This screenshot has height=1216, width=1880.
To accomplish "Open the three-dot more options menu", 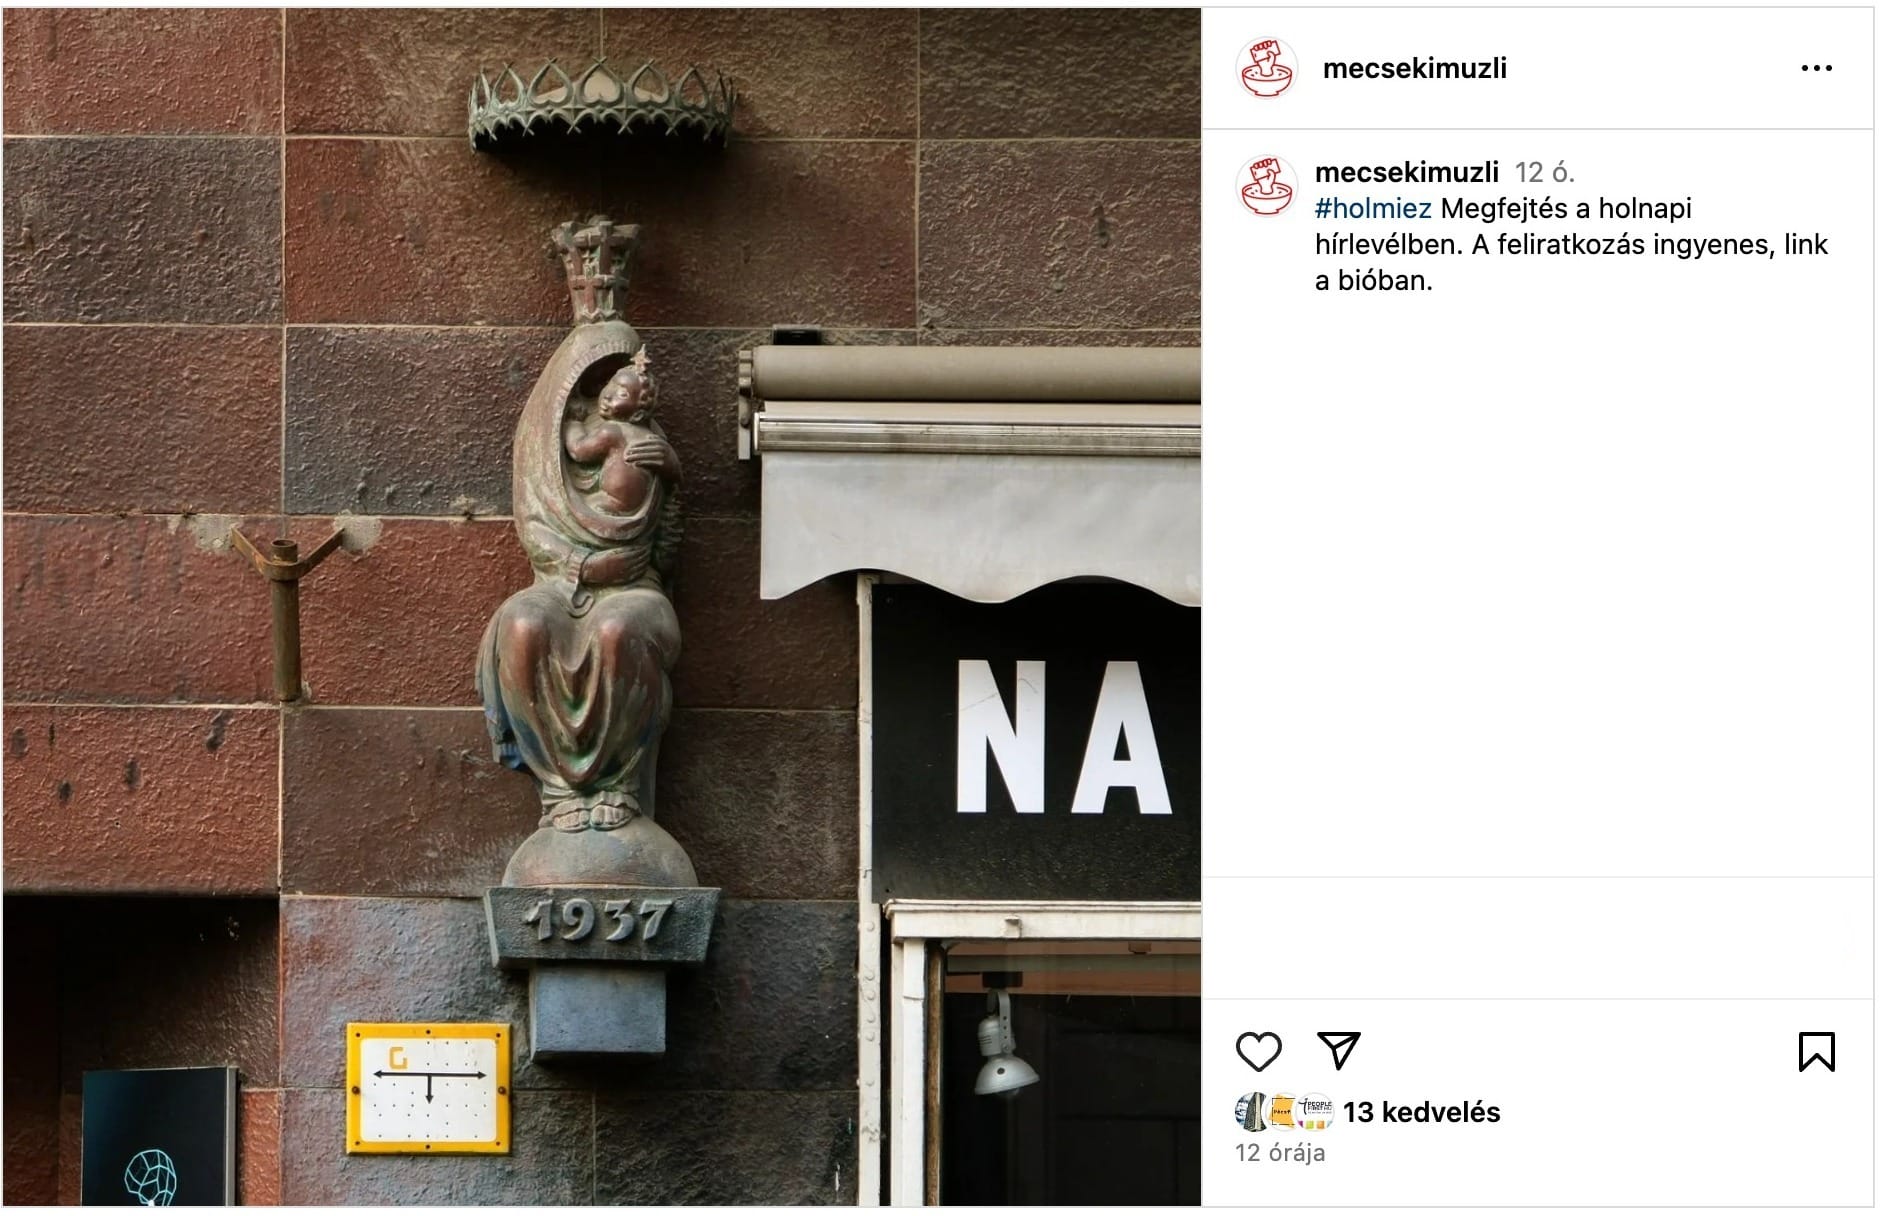I will [1816, 68].
